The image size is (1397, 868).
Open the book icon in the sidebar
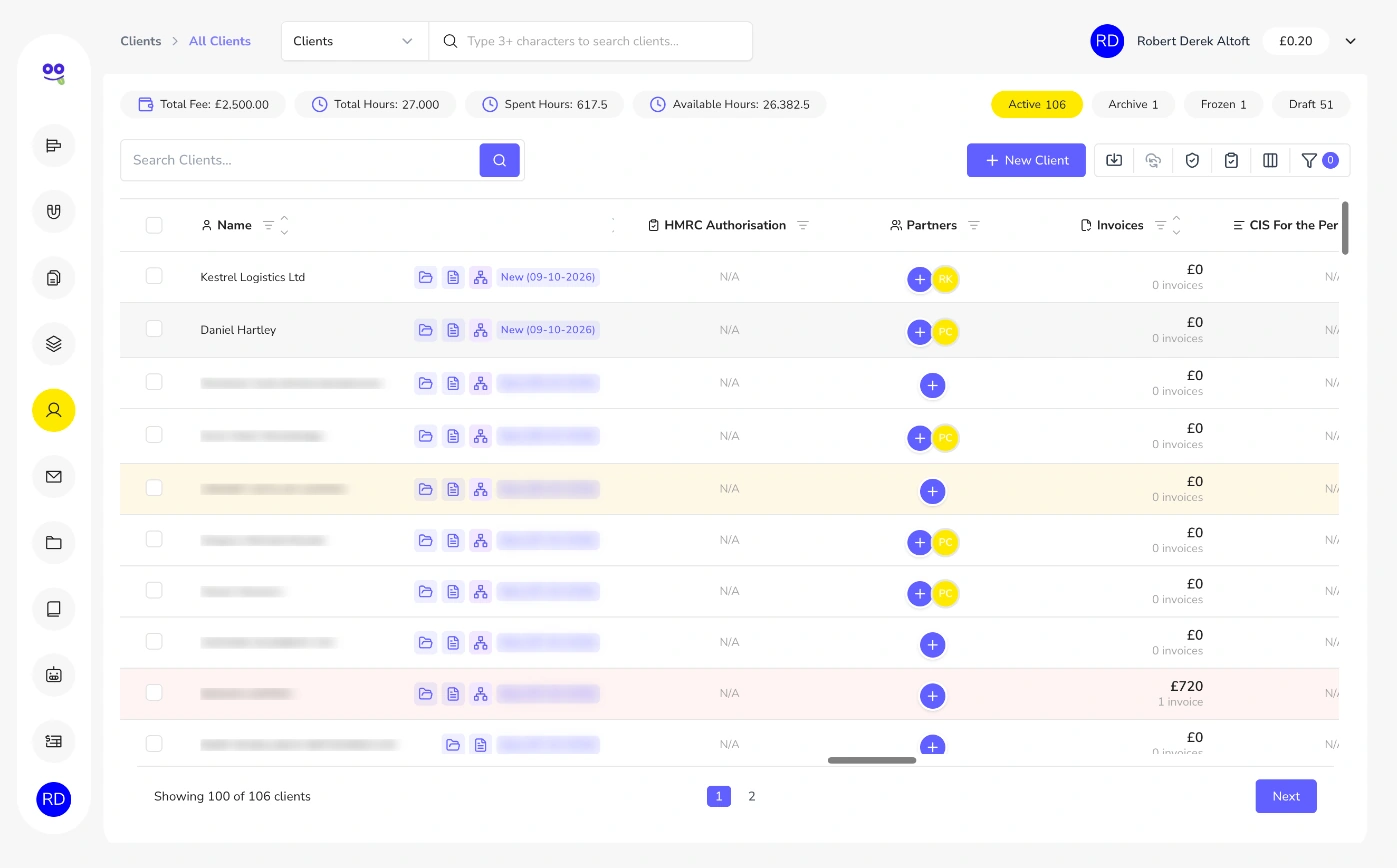tap(54, 608)
